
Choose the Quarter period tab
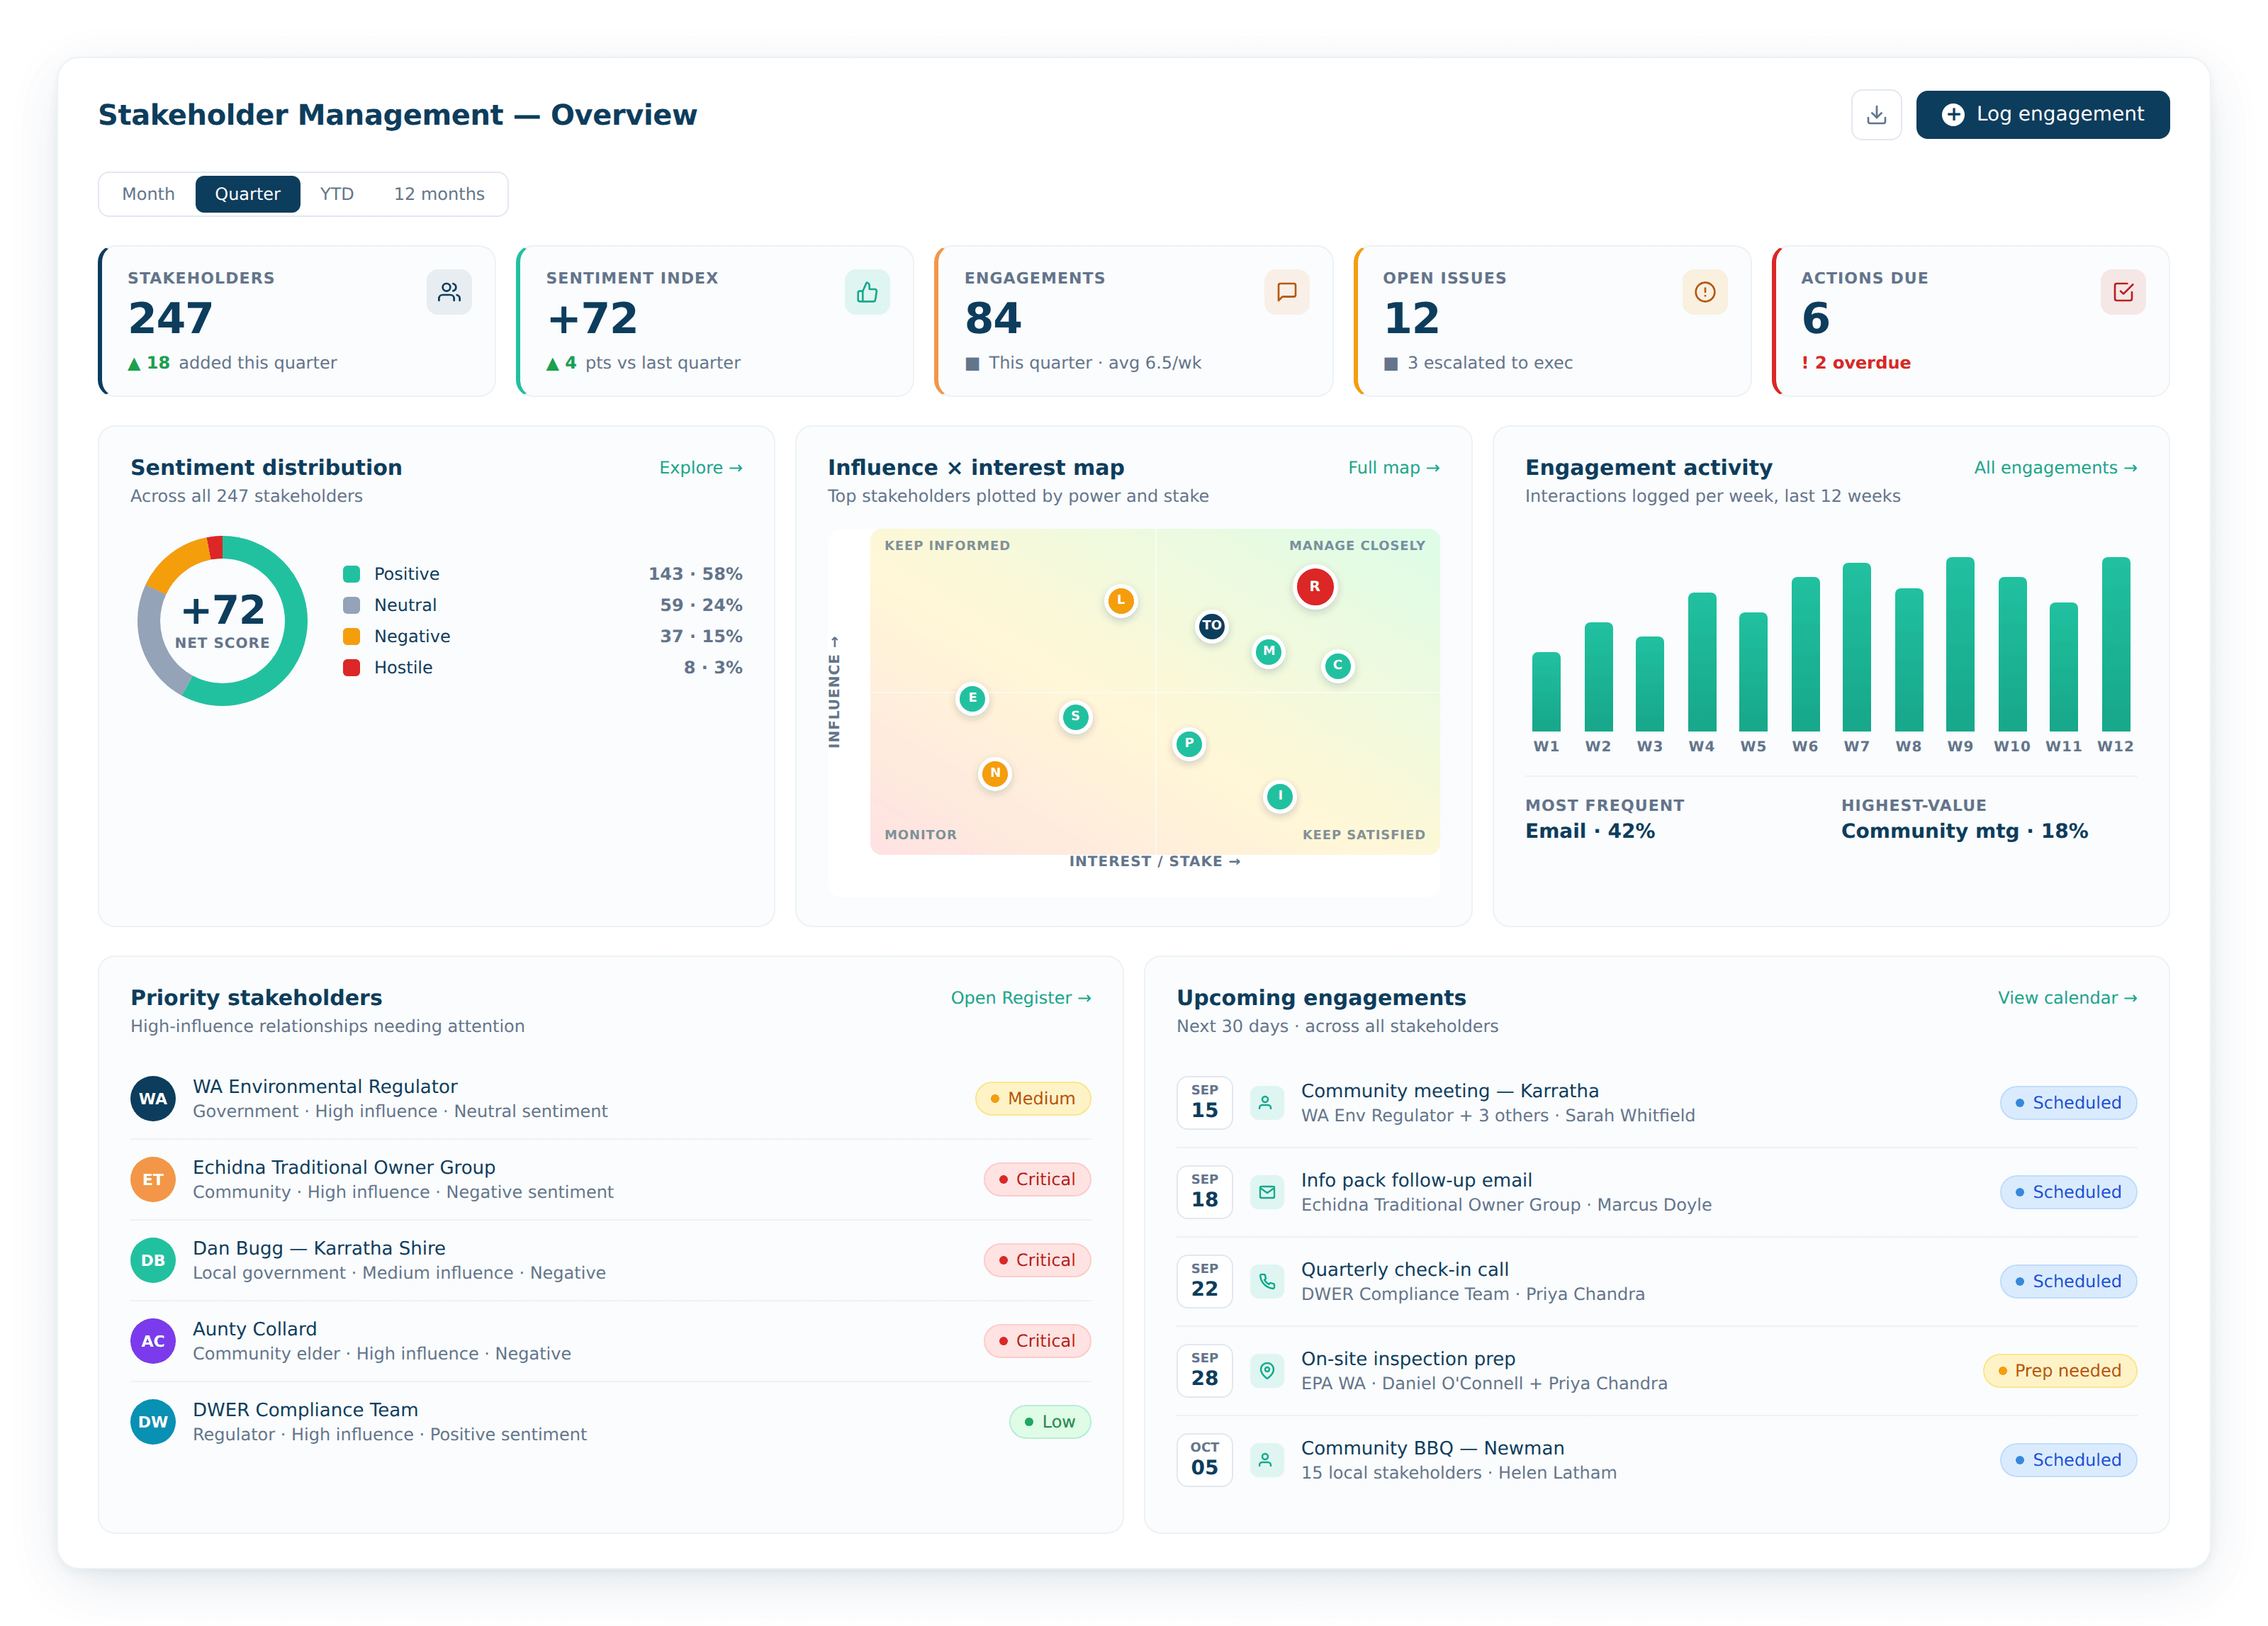point(247,194)
